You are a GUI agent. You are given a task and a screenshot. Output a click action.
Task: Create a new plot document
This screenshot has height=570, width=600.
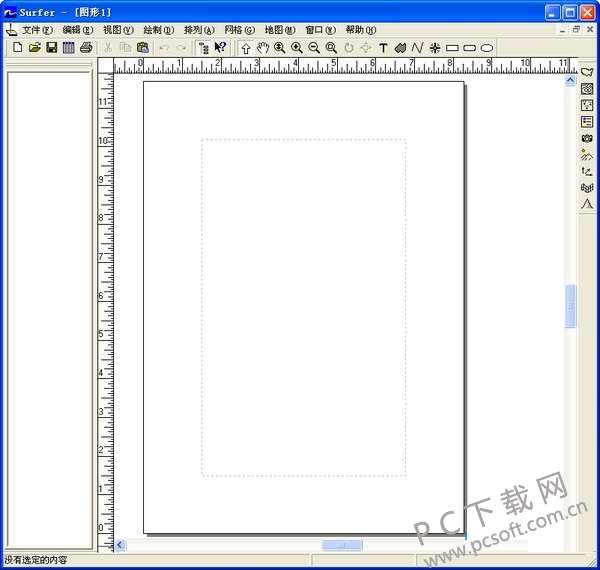click(x=18, y=47)
